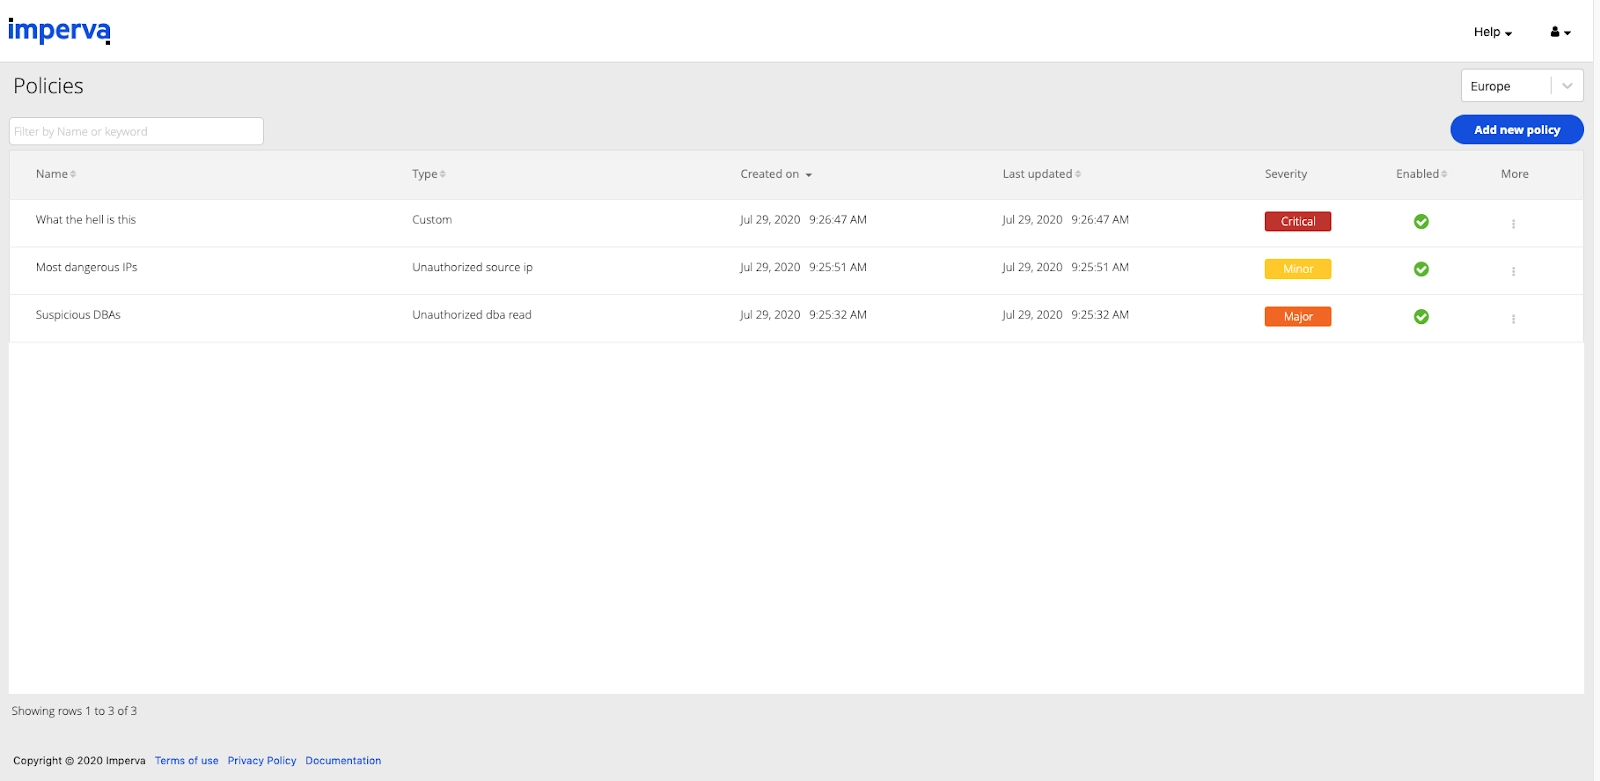Viewport: 1600px width, 781px height.
Task: Open the Terms of use link
Action: click(x=186, y=761)
